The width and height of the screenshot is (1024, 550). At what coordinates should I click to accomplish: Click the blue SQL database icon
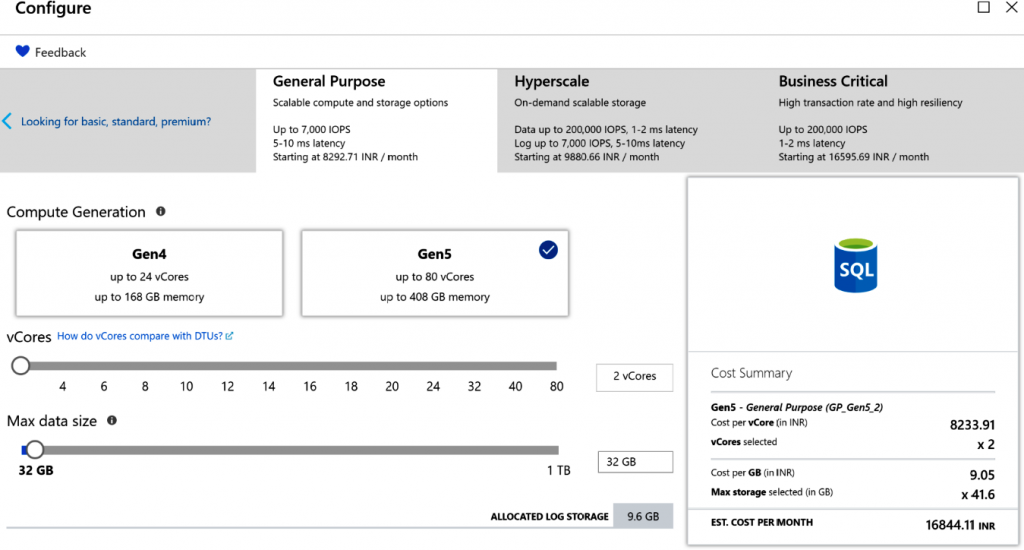pos(854,266)
